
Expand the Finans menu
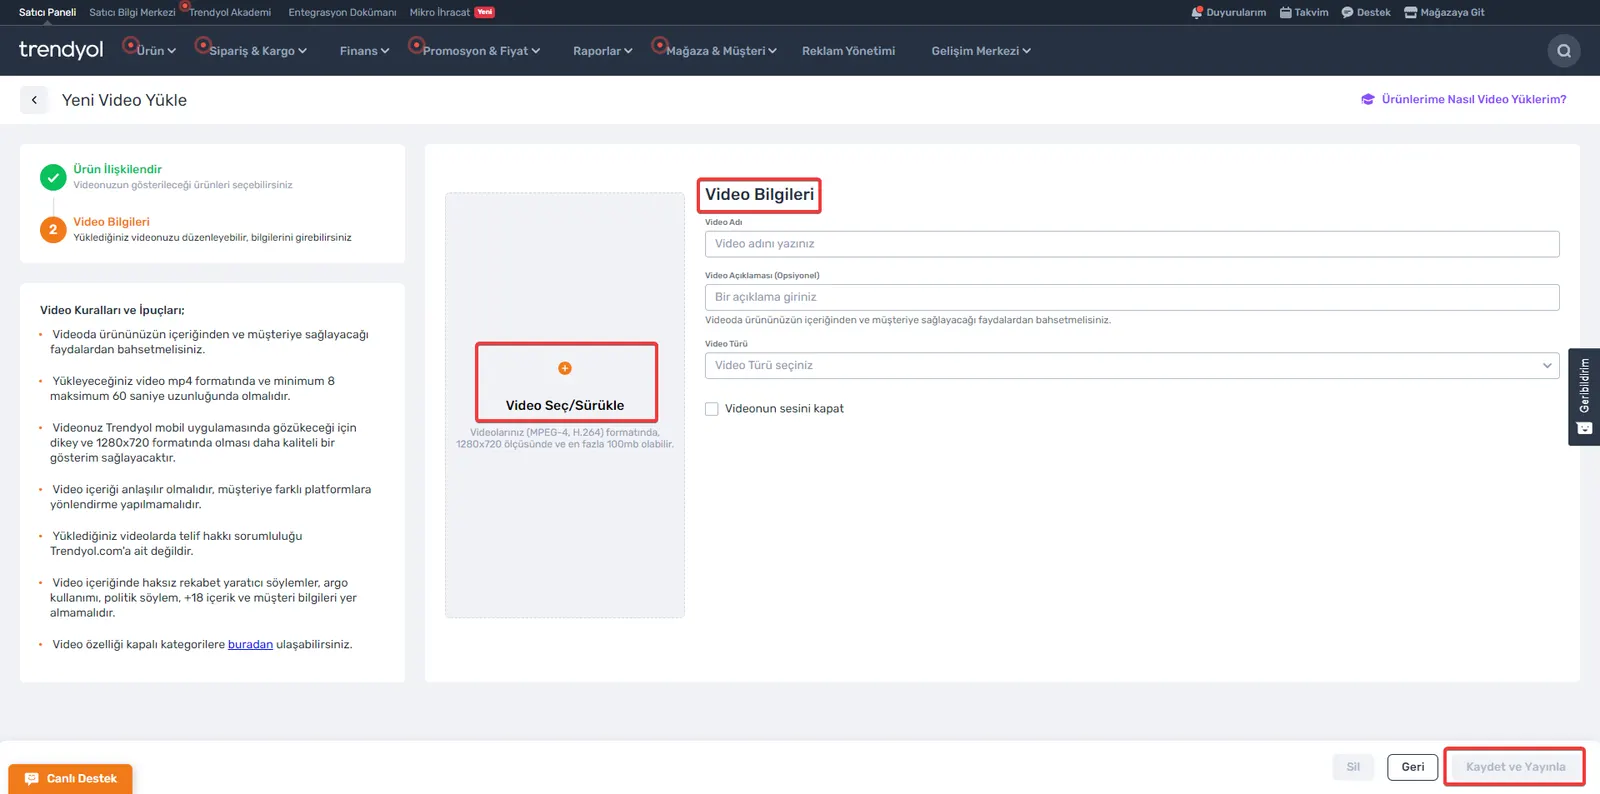click(365, 51)
